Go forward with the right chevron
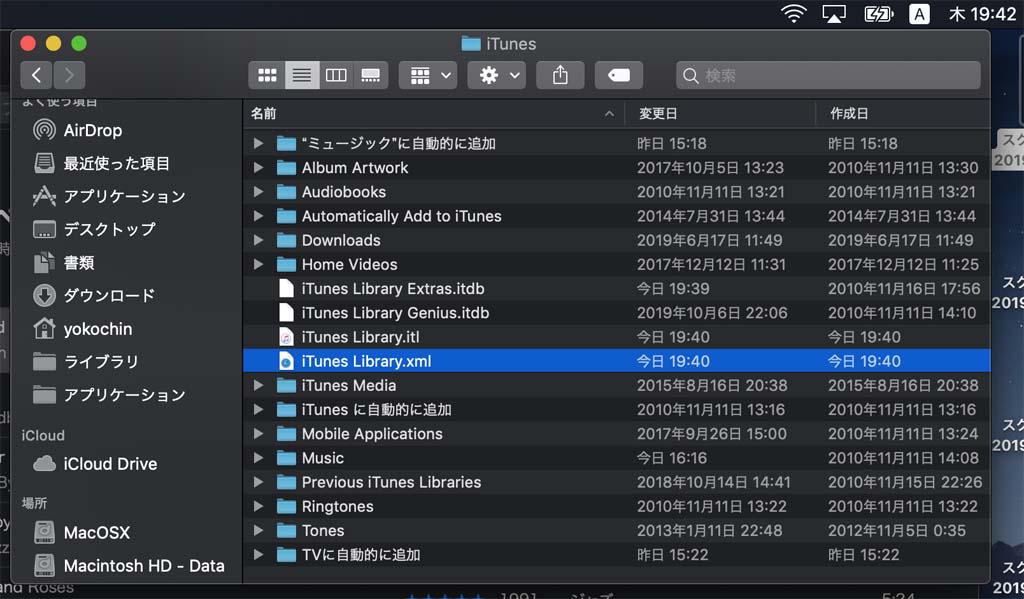Viewport: 1024px width, 599px height. click(69, 75)
